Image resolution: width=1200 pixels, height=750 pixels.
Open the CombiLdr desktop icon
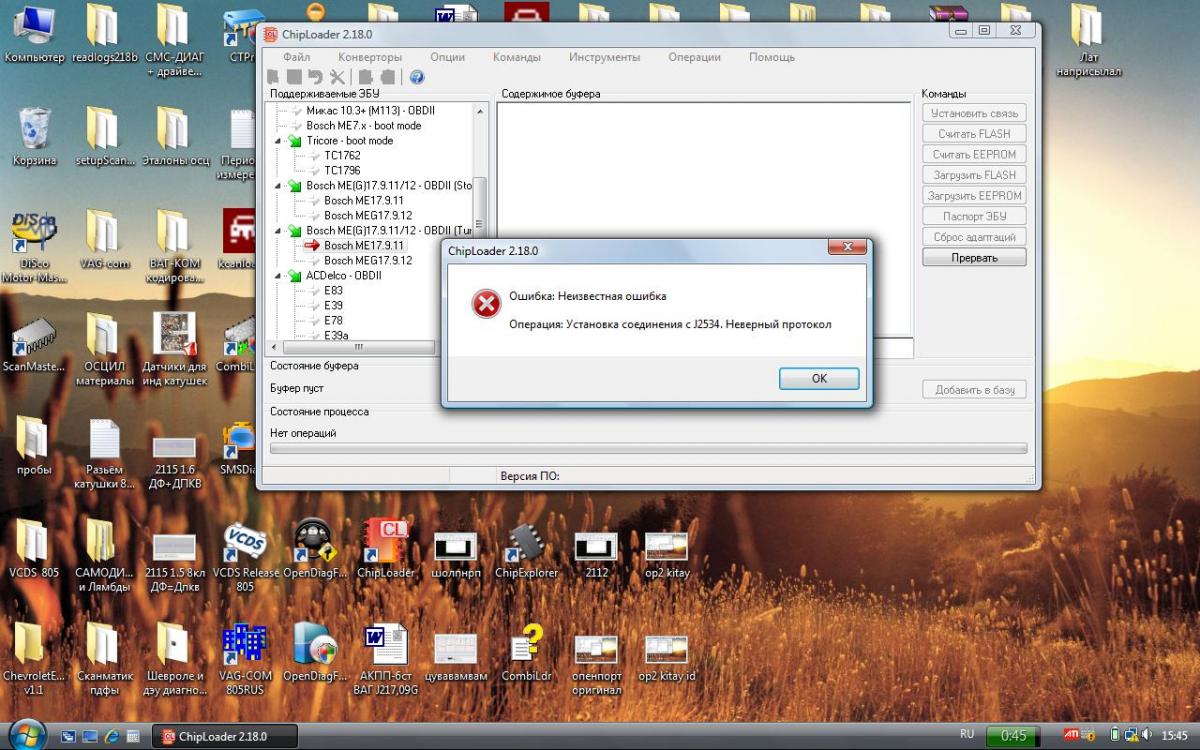pos(526,653)
